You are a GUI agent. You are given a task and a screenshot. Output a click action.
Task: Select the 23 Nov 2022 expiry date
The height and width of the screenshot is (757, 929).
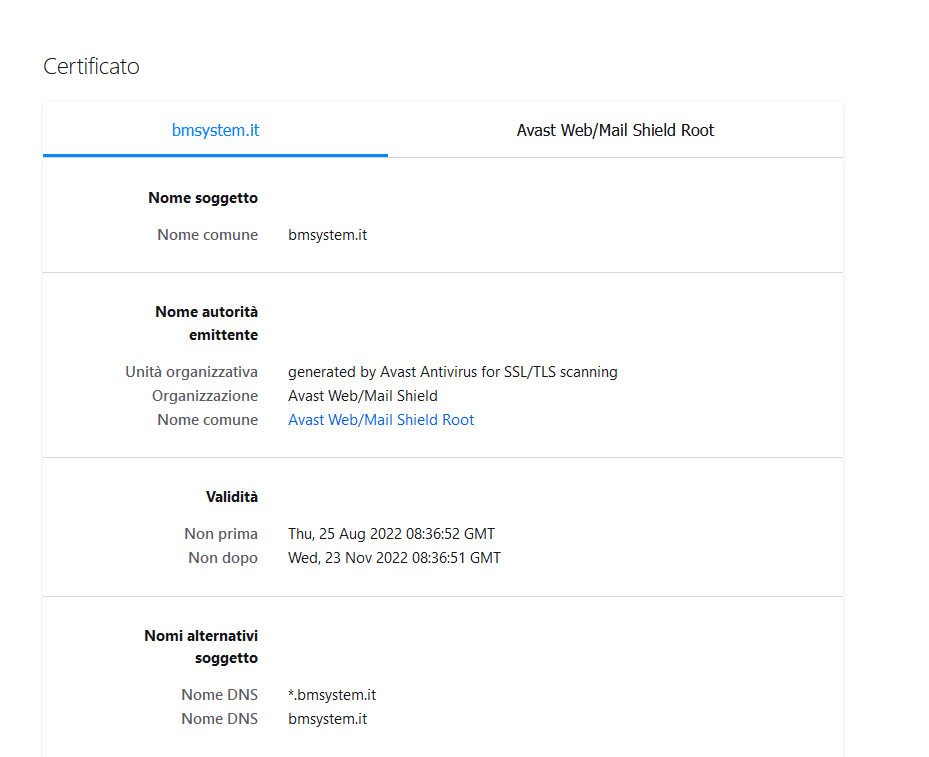(394, 558)
